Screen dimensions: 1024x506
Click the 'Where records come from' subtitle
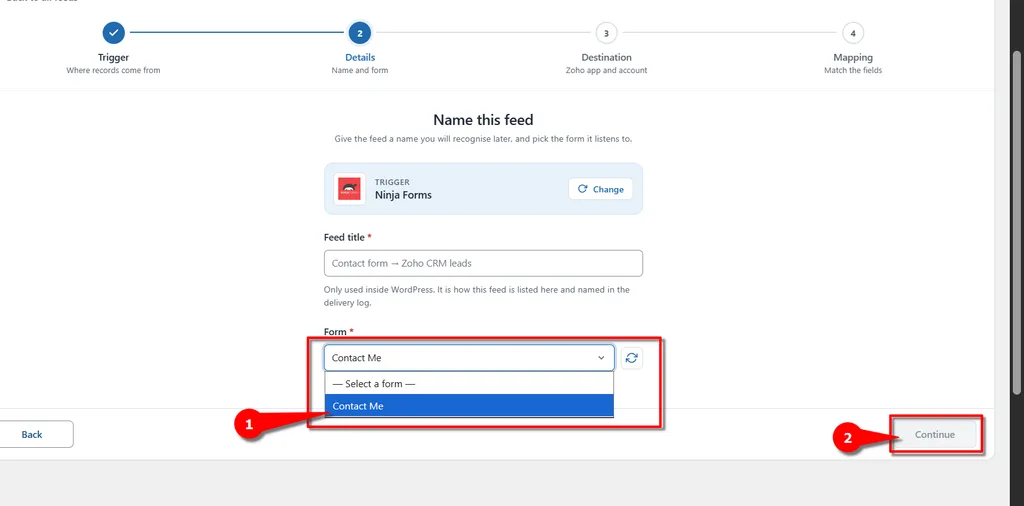point(113,71)
